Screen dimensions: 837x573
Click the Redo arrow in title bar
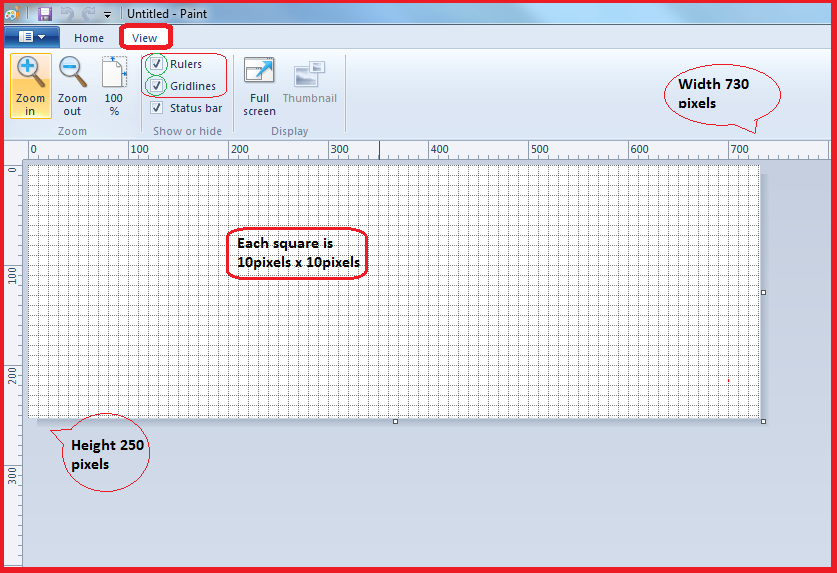coord(87,14)
